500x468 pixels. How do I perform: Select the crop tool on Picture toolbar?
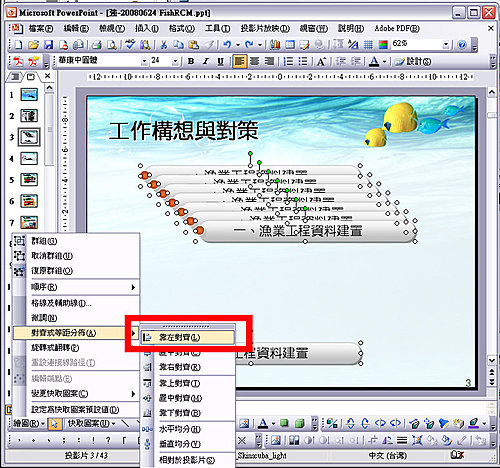pyautogui.click(x=373, y=441)
